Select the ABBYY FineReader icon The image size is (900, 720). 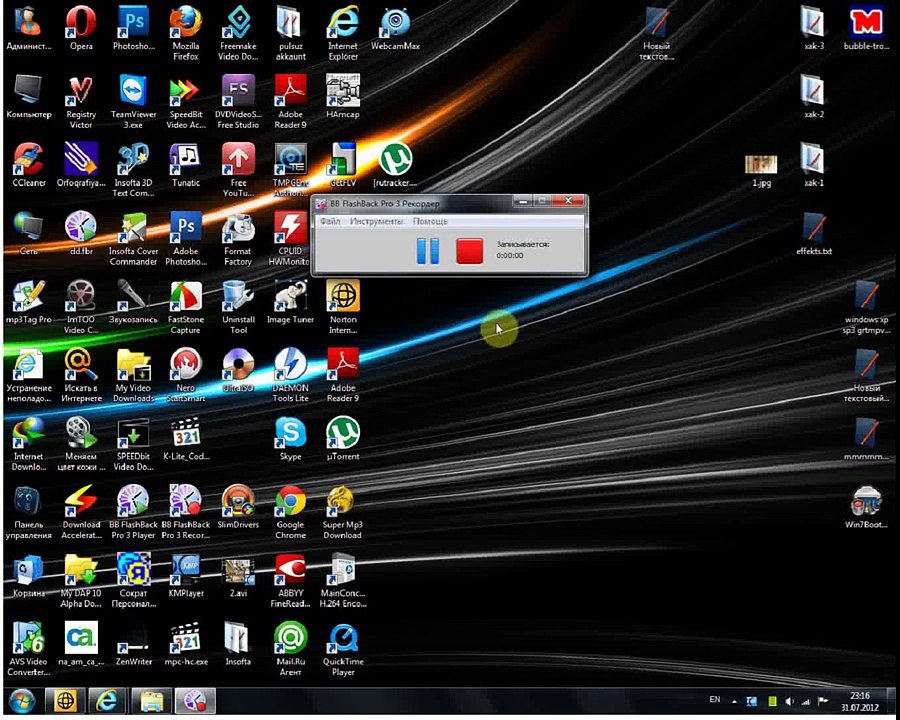(x=290, y=580)
